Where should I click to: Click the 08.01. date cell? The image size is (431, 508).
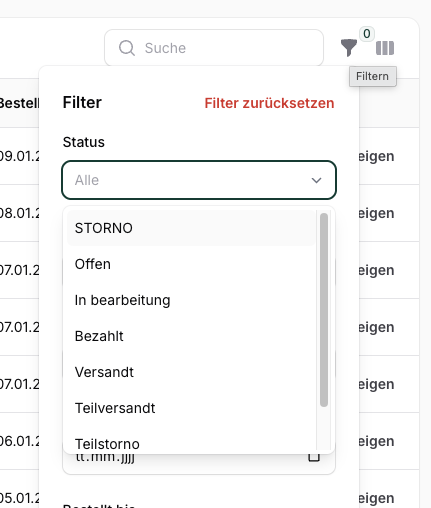19,213
